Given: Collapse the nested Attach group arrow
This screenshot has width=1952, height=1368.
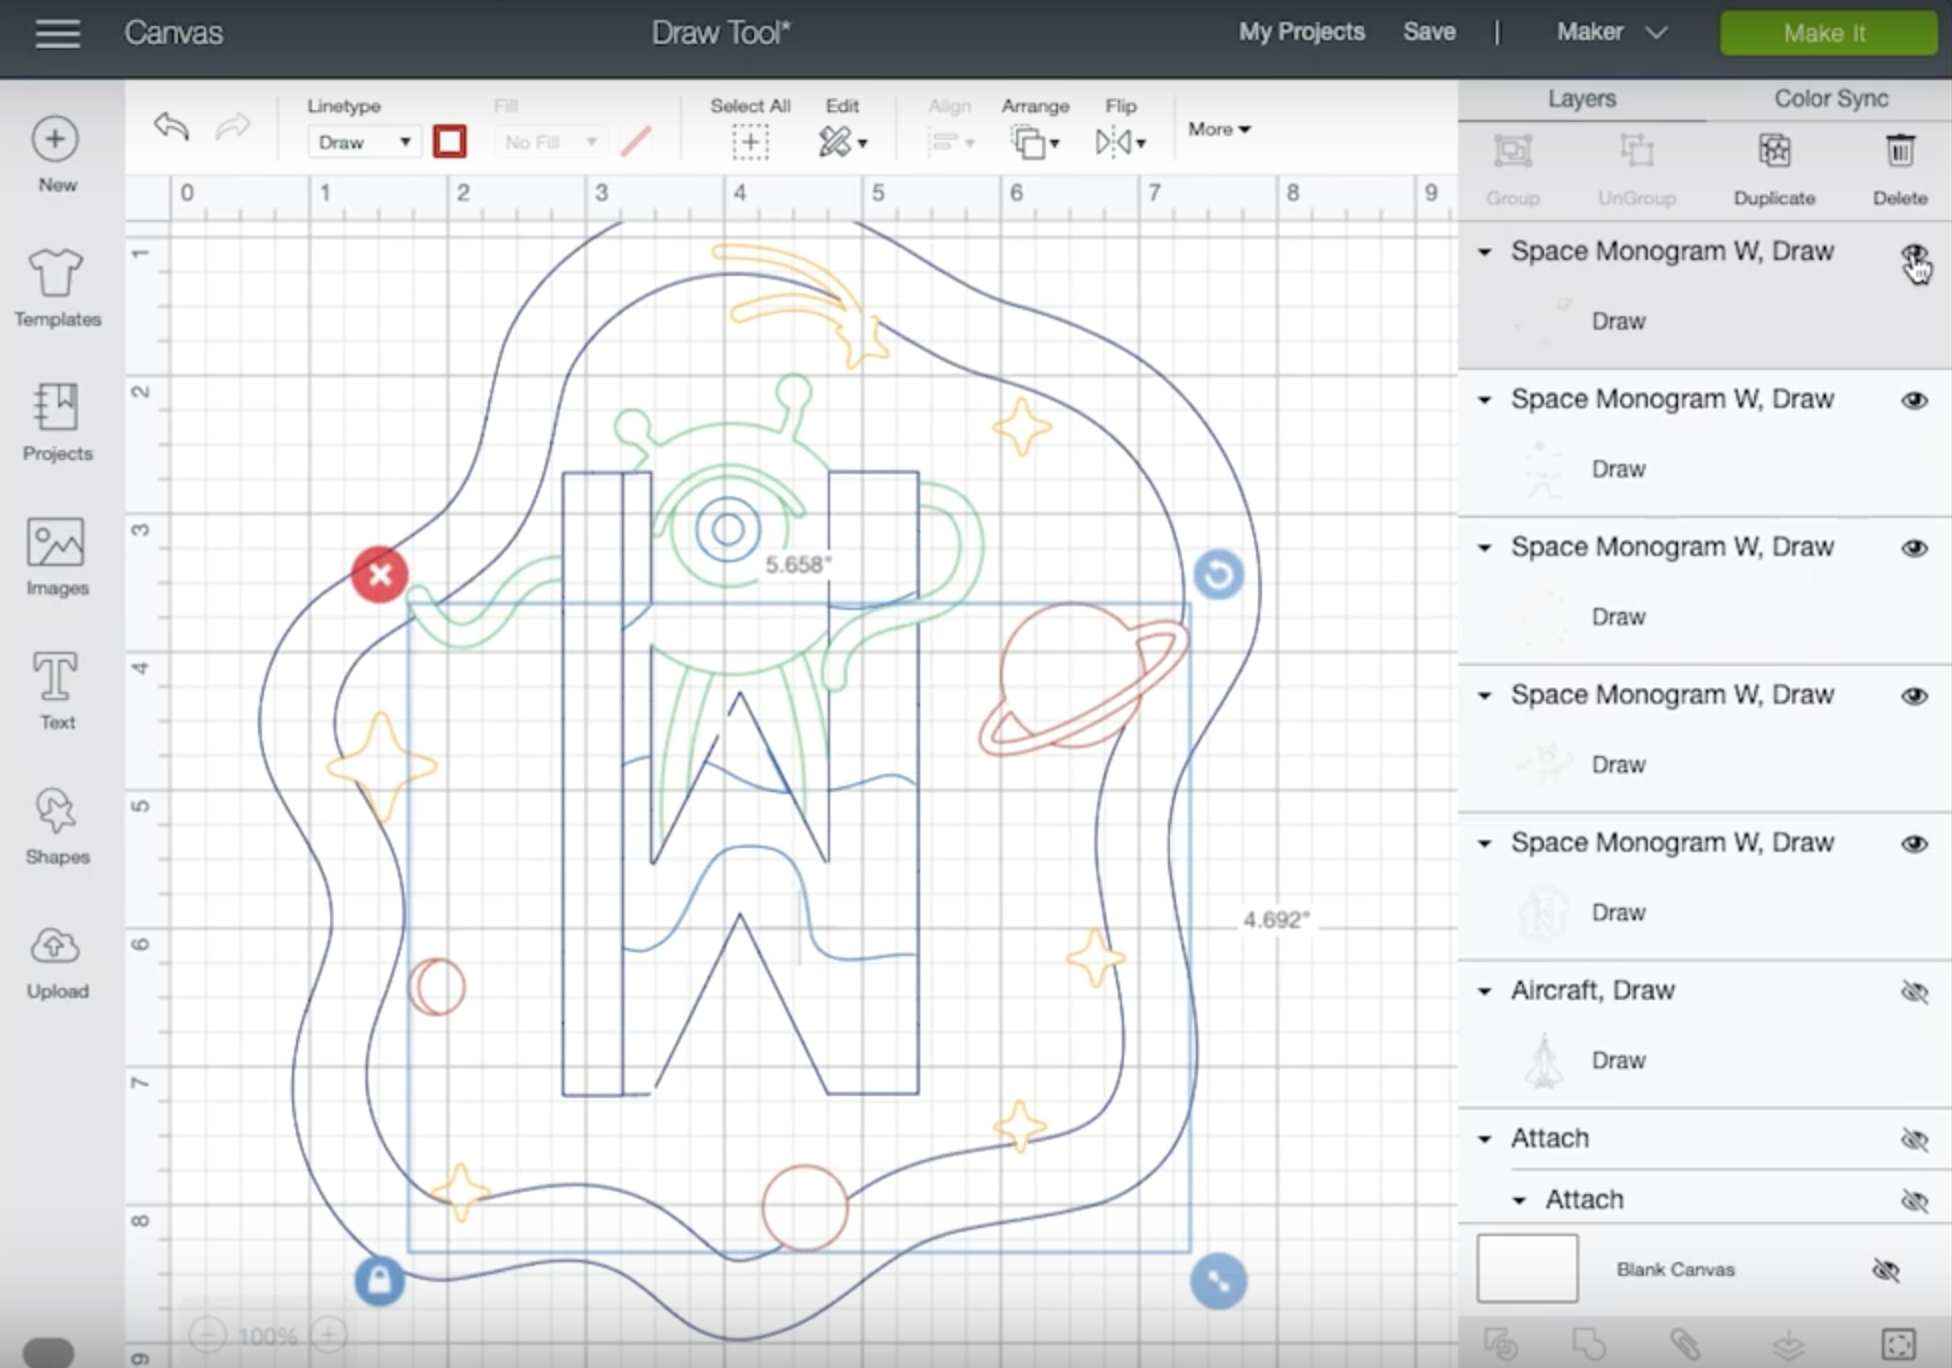Looking at the screenshot, I should 1520,1201.
